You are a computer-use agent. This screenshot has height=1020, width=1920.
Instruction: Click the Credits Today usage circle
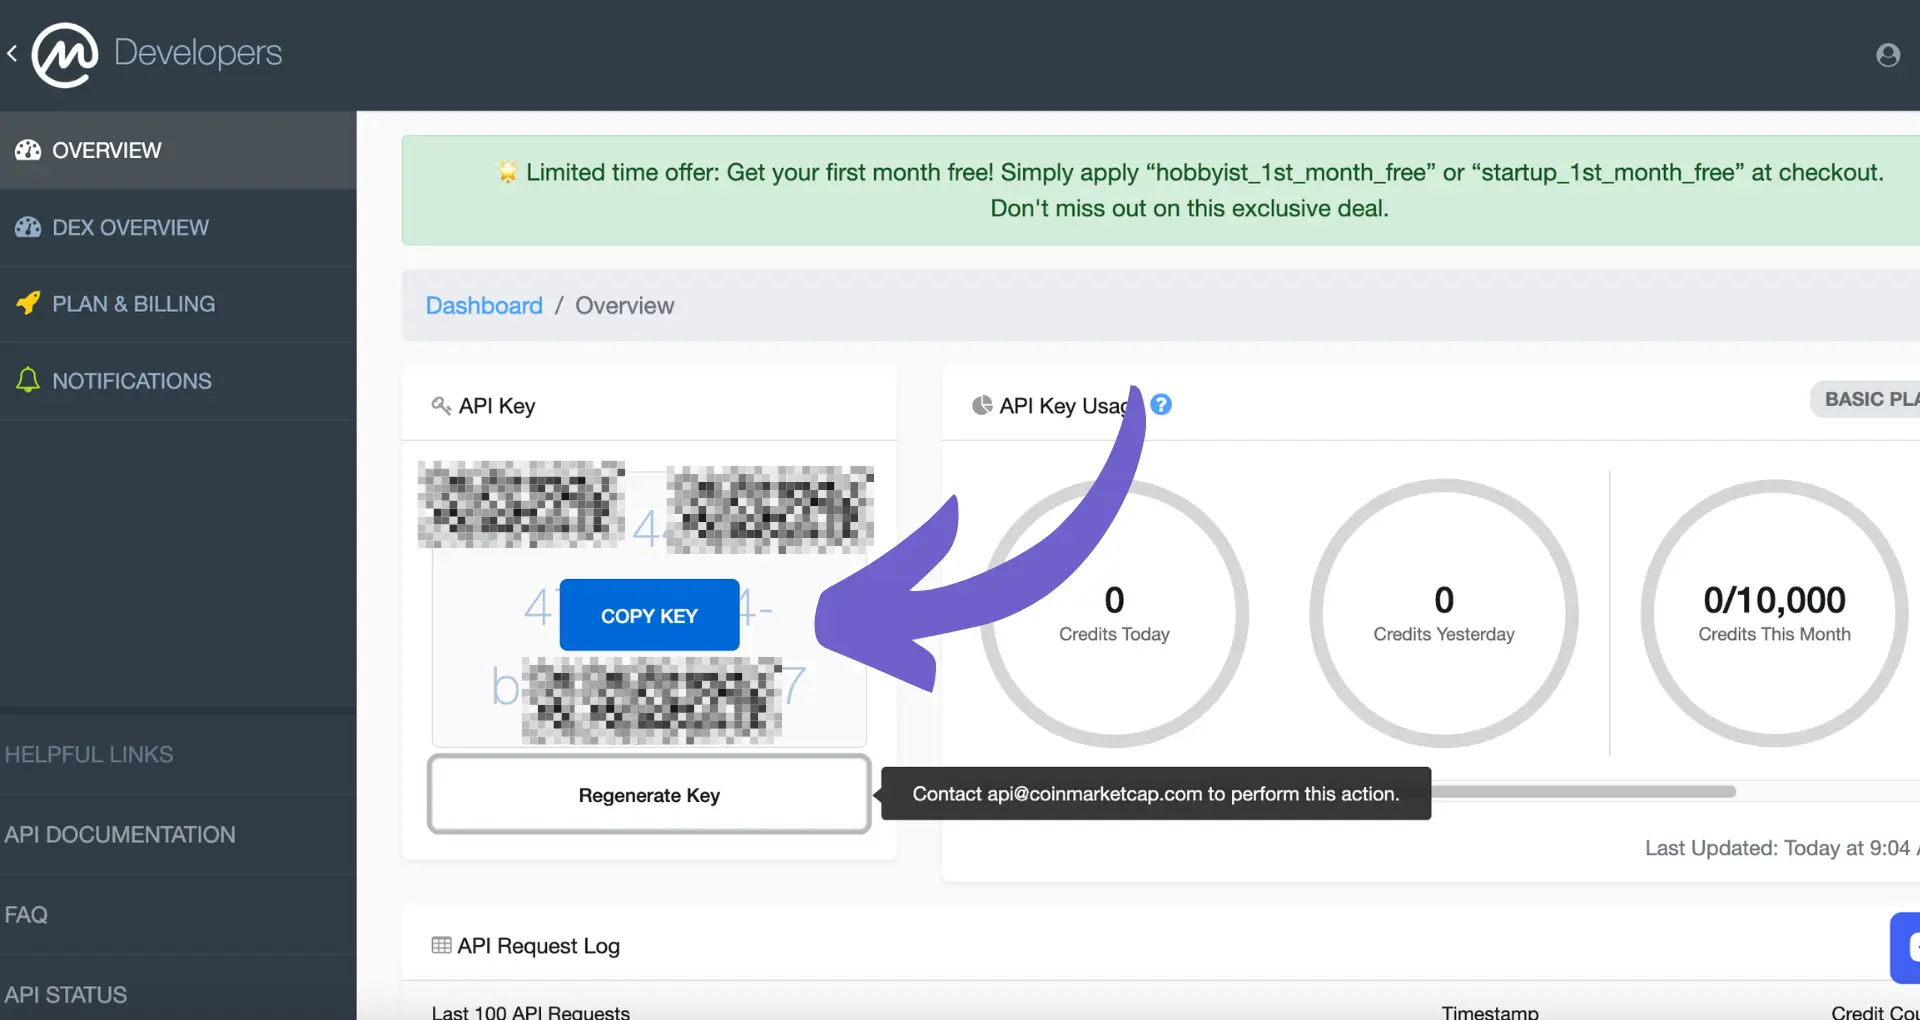(1114, 613)
